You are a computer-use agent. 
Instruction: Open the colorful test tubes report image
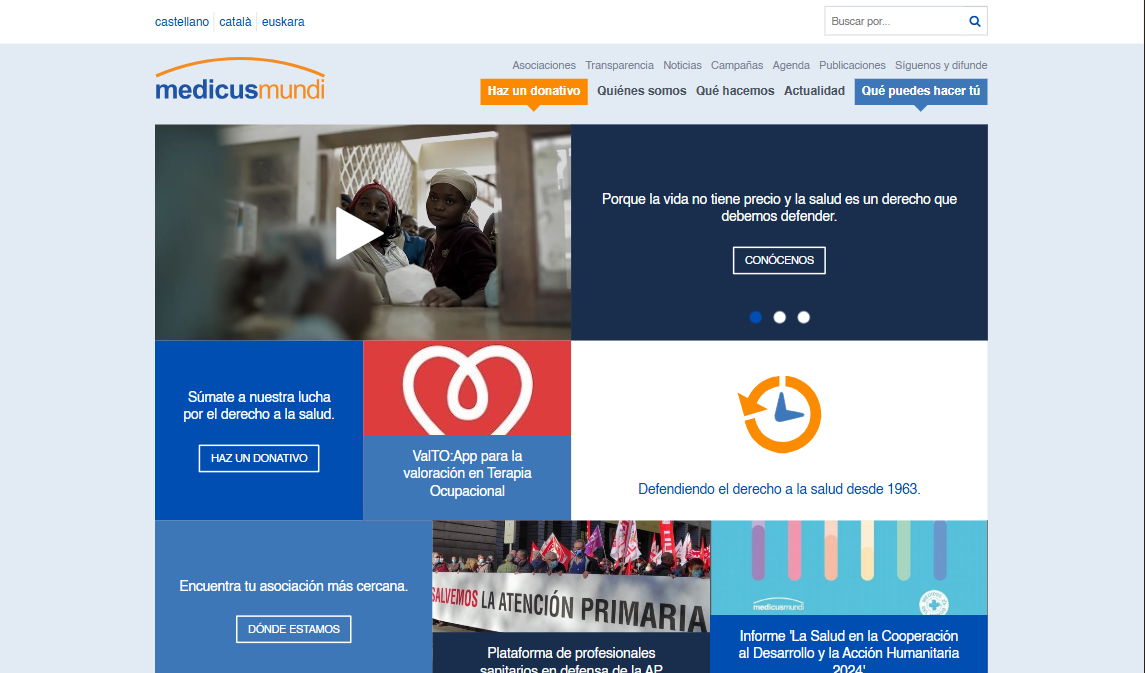[x=849, y=568]
